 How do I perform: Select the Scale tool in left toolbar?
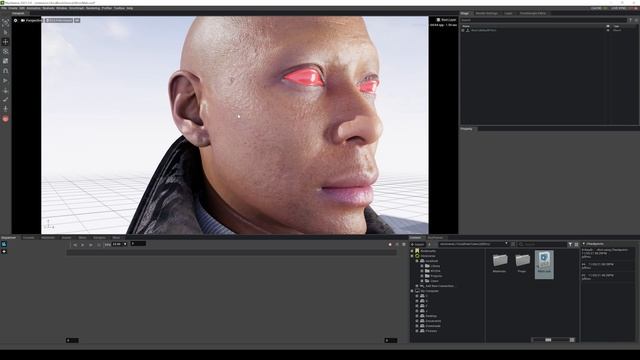click(x=5, y=61)
